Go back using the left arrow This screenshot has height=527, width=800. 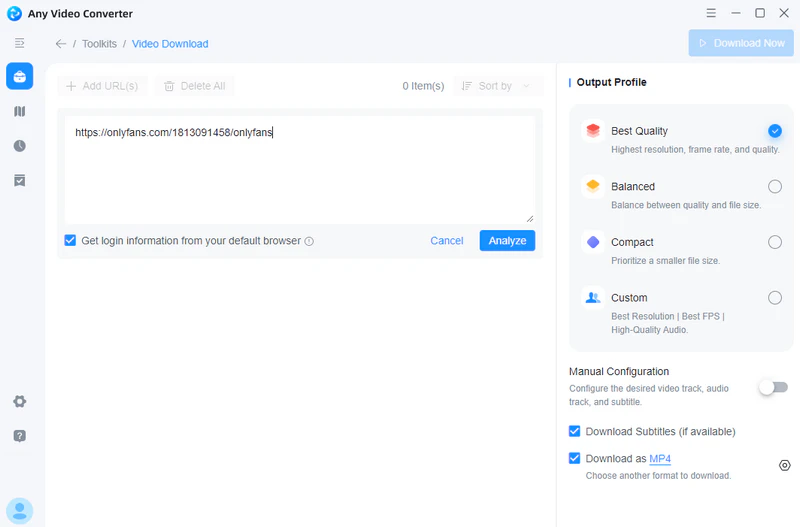61,44
